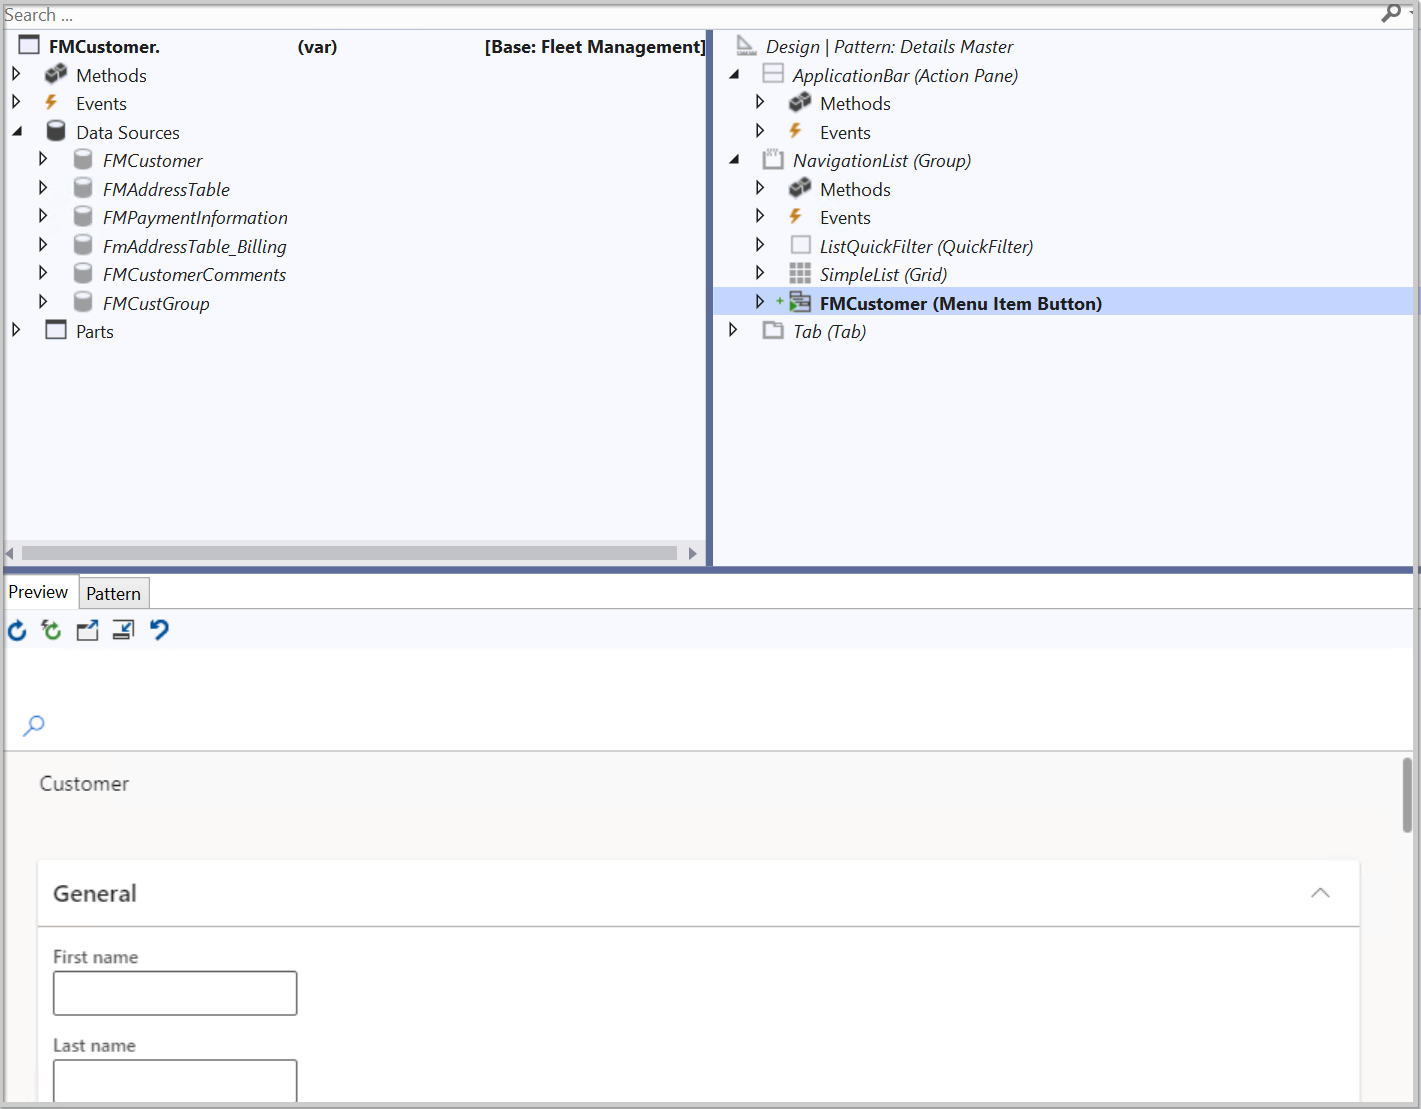Expand the FMCustomer Menu Item Button node
Image resolution: width=1421 pixels, height=1109 pixels.
tap(760, 302)
